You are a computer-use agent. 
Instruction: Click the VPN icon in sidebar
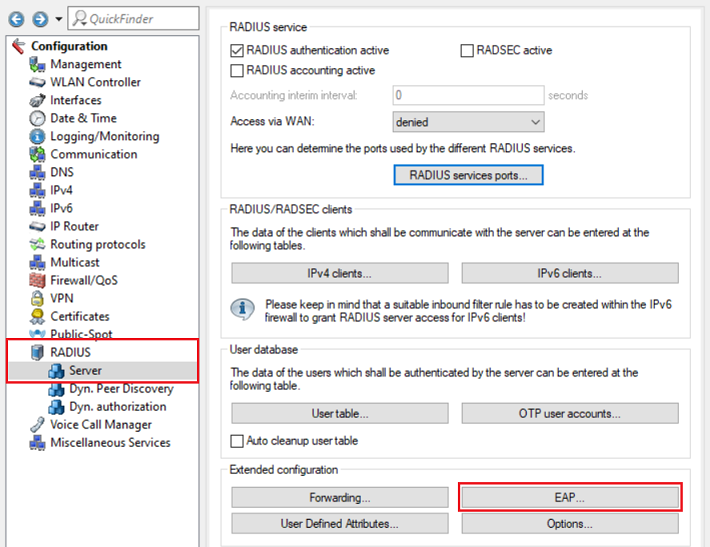pos(37,298)
